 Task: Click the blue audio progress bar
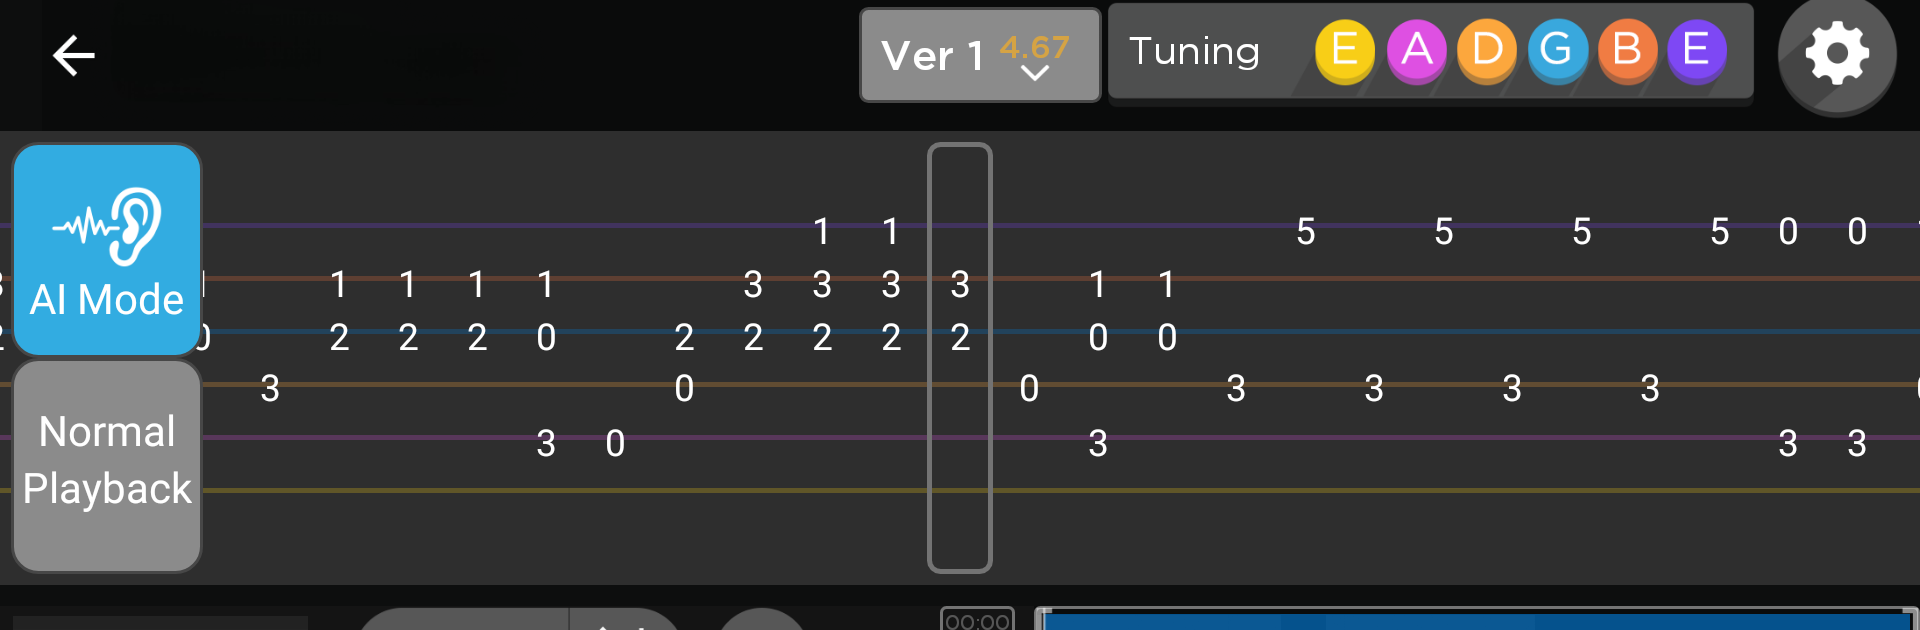point(1475,620)
